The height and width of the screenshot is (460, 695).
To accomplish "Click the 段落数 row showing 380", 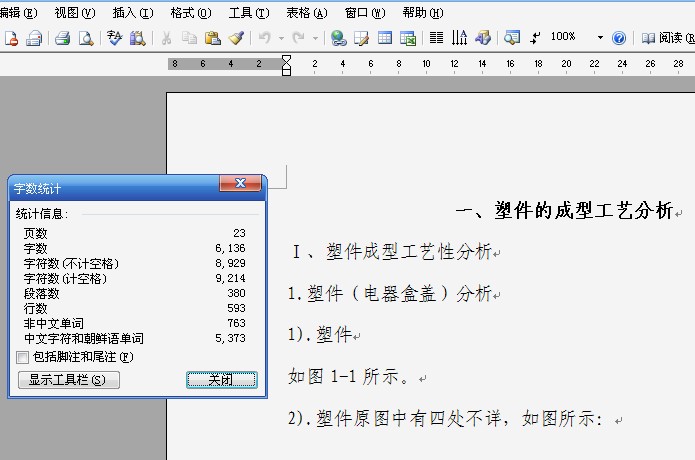I will coord(135,293).
